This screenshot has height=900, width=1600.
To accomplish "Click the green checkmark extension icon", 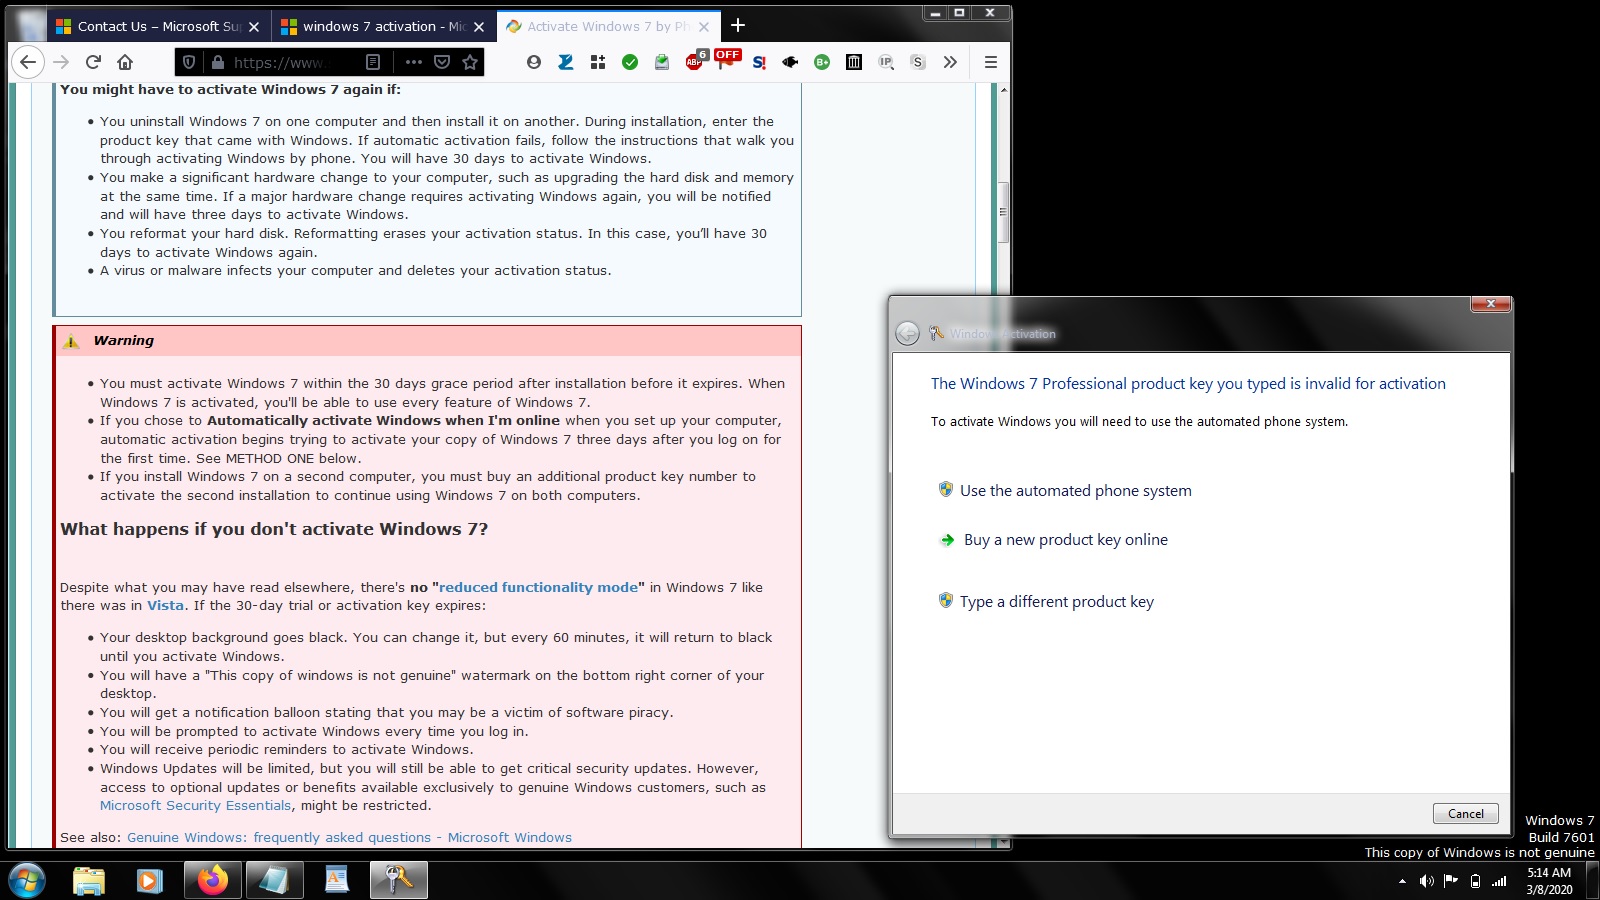I will click(x=630, y=62).
